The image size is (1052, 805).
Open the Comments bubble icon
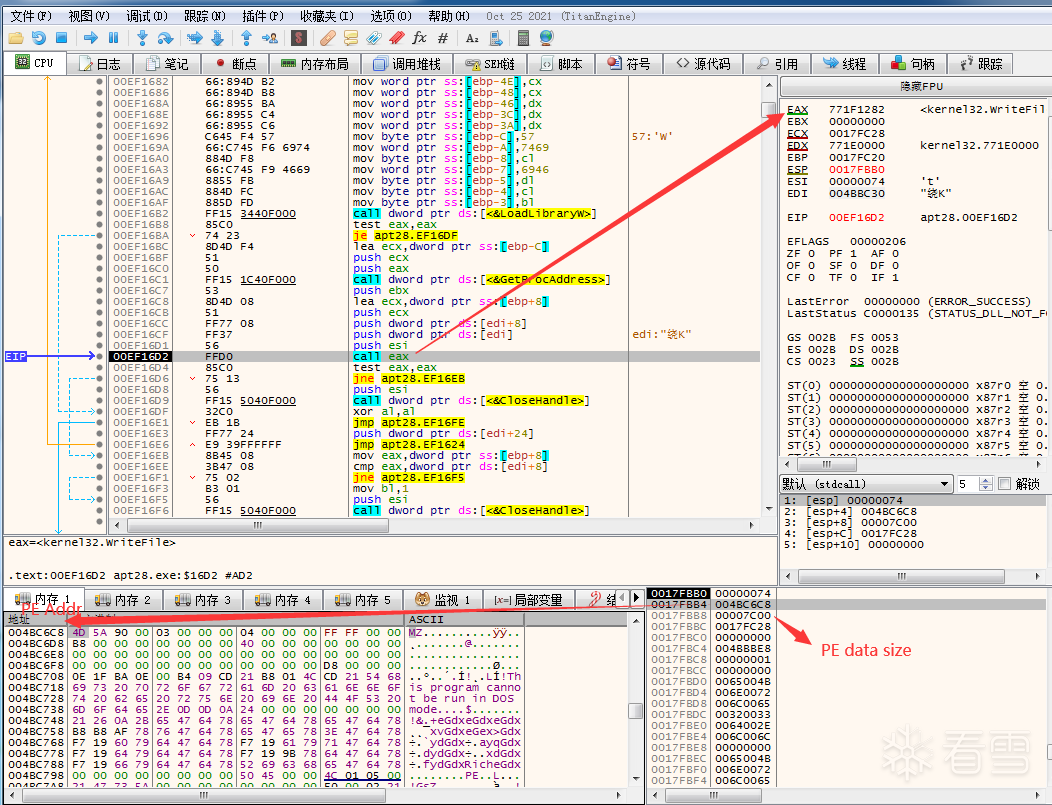click(x=350, y=38)
